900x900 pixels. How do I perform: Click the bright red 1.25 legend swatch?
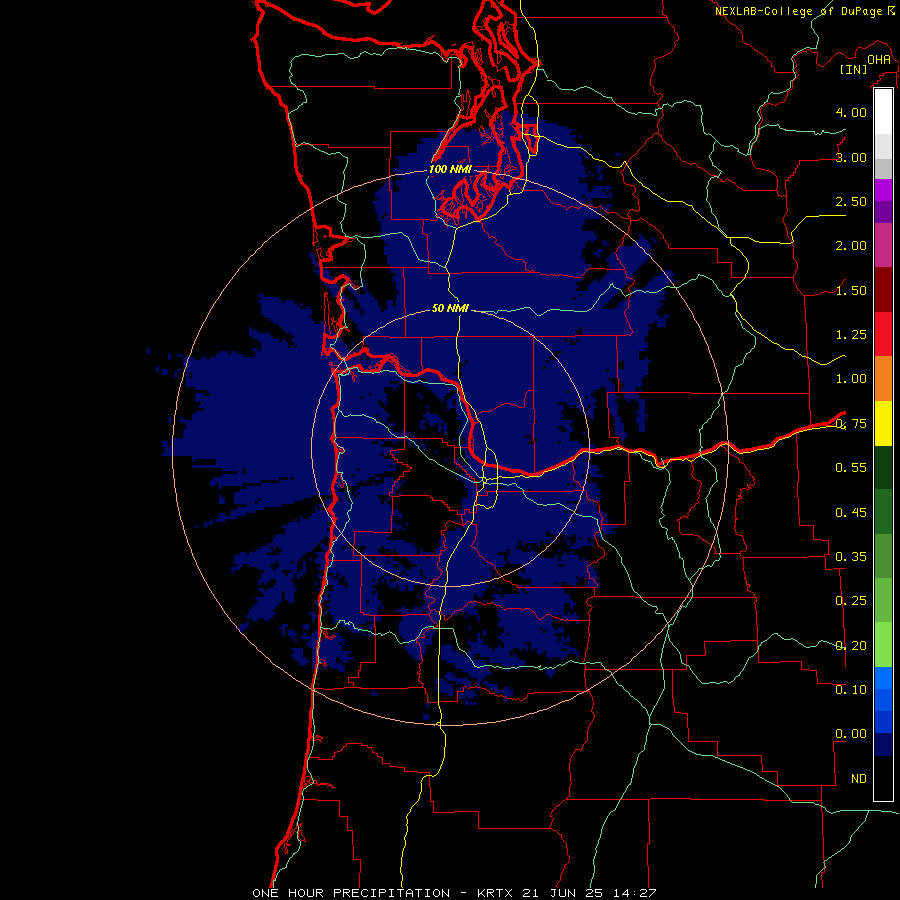pyautogui.click(x=883, y=334)
